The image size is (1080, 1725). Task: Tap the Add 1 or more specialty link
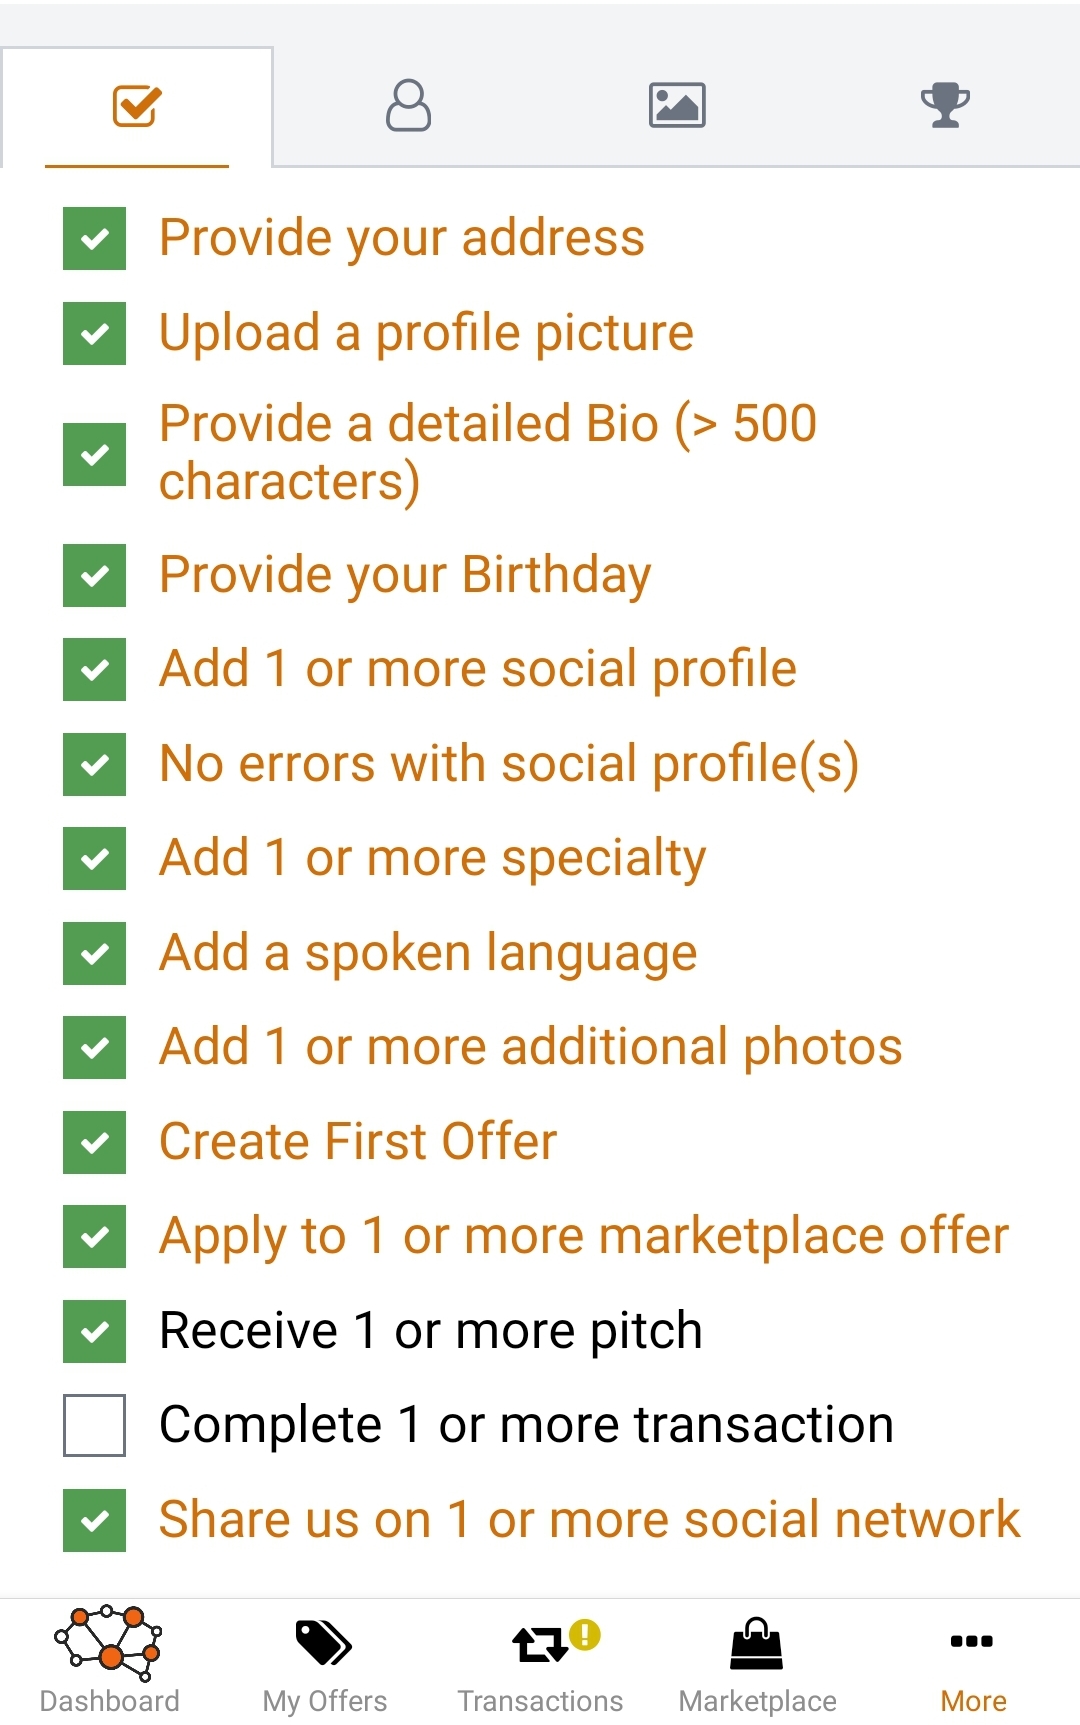[432, 858]
